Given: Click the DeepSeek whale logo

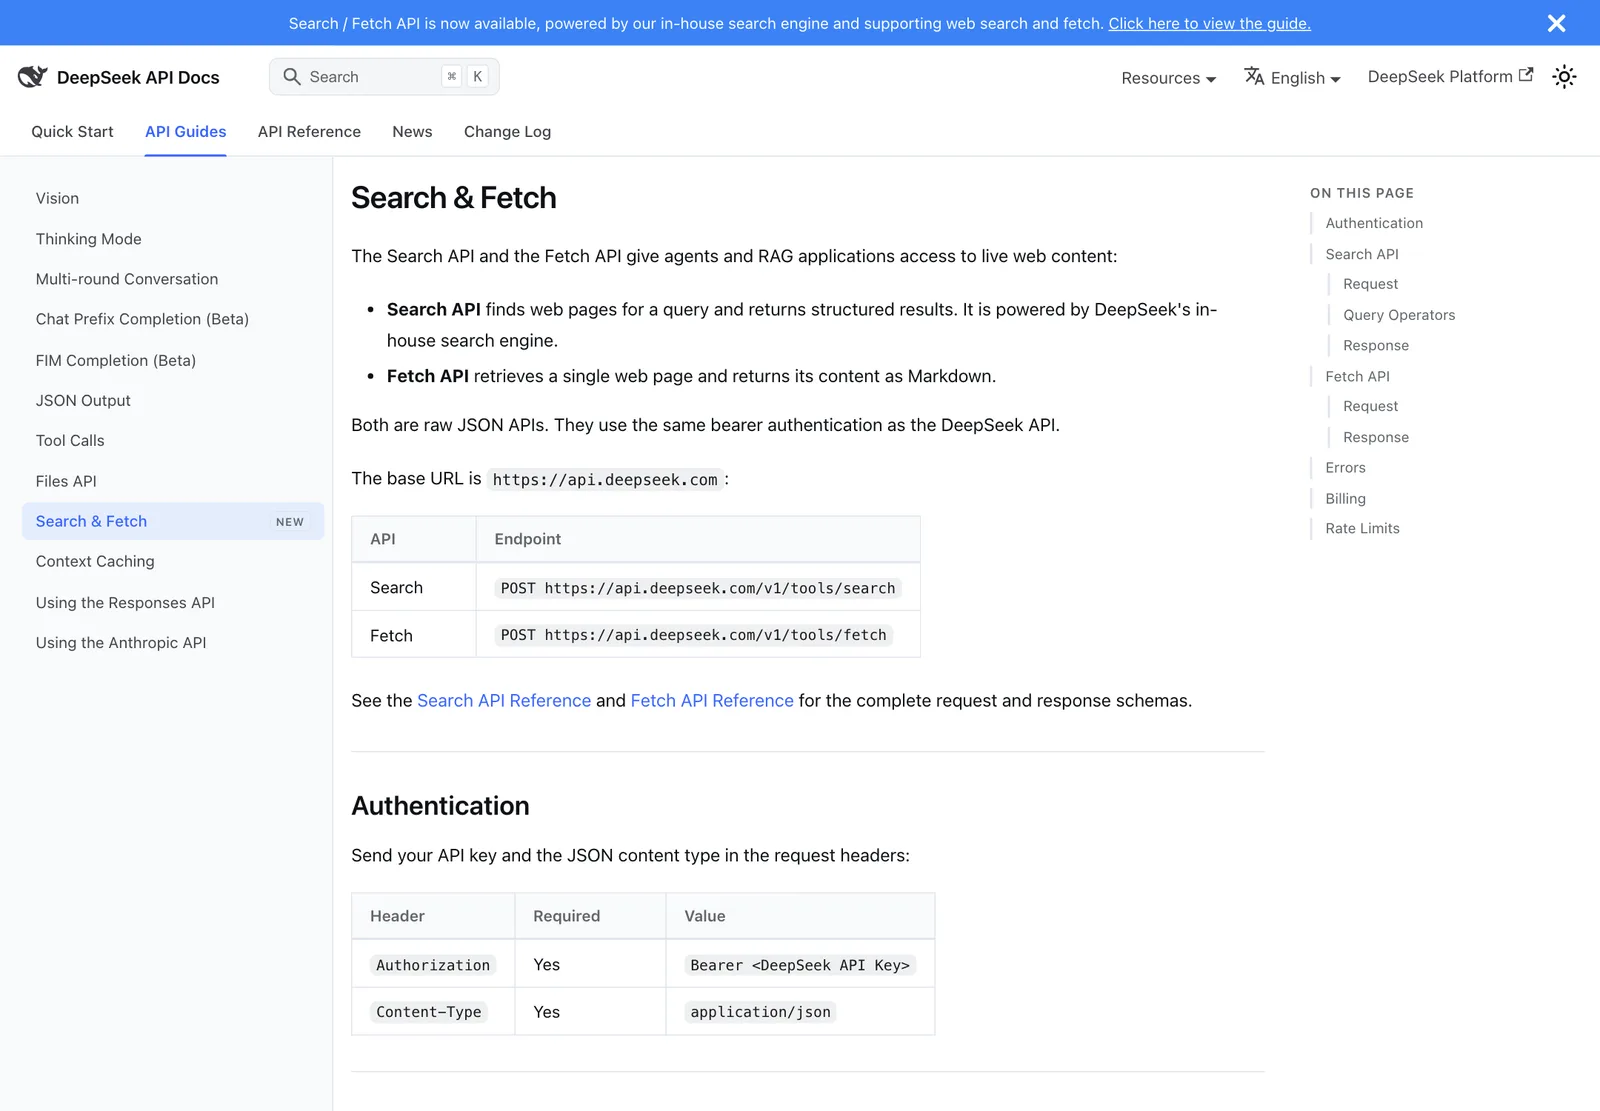Looking at the screenshot, I should [32, 77].
